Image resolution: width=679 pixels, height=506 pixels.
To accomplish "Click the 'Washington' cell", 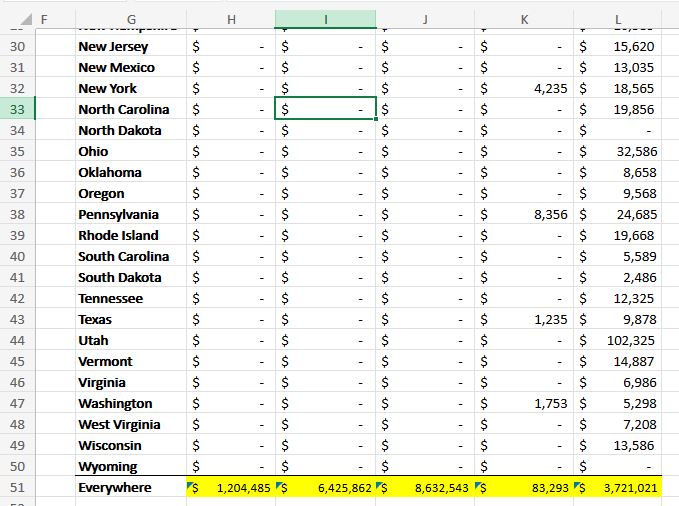I will (131, 403).
